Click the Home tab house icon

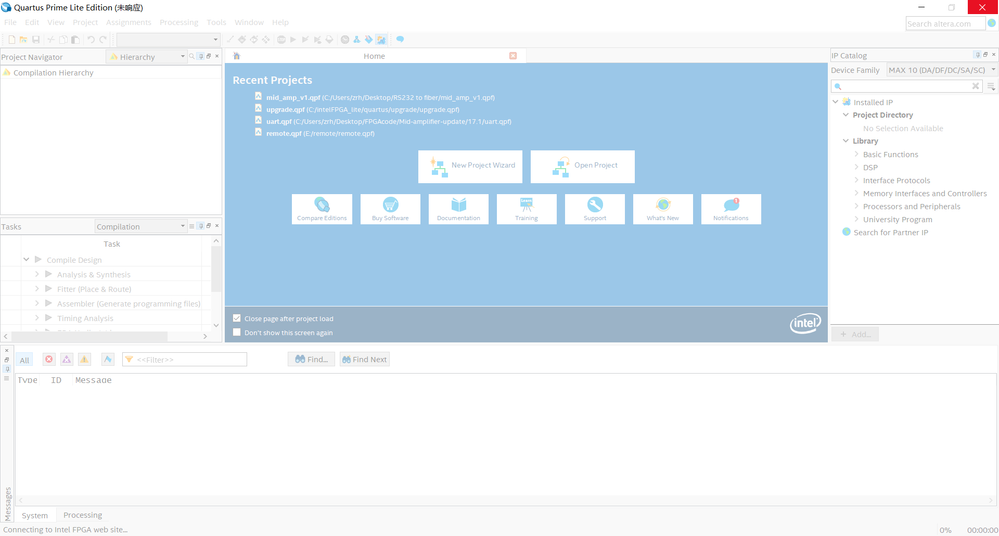coord(236,56)
